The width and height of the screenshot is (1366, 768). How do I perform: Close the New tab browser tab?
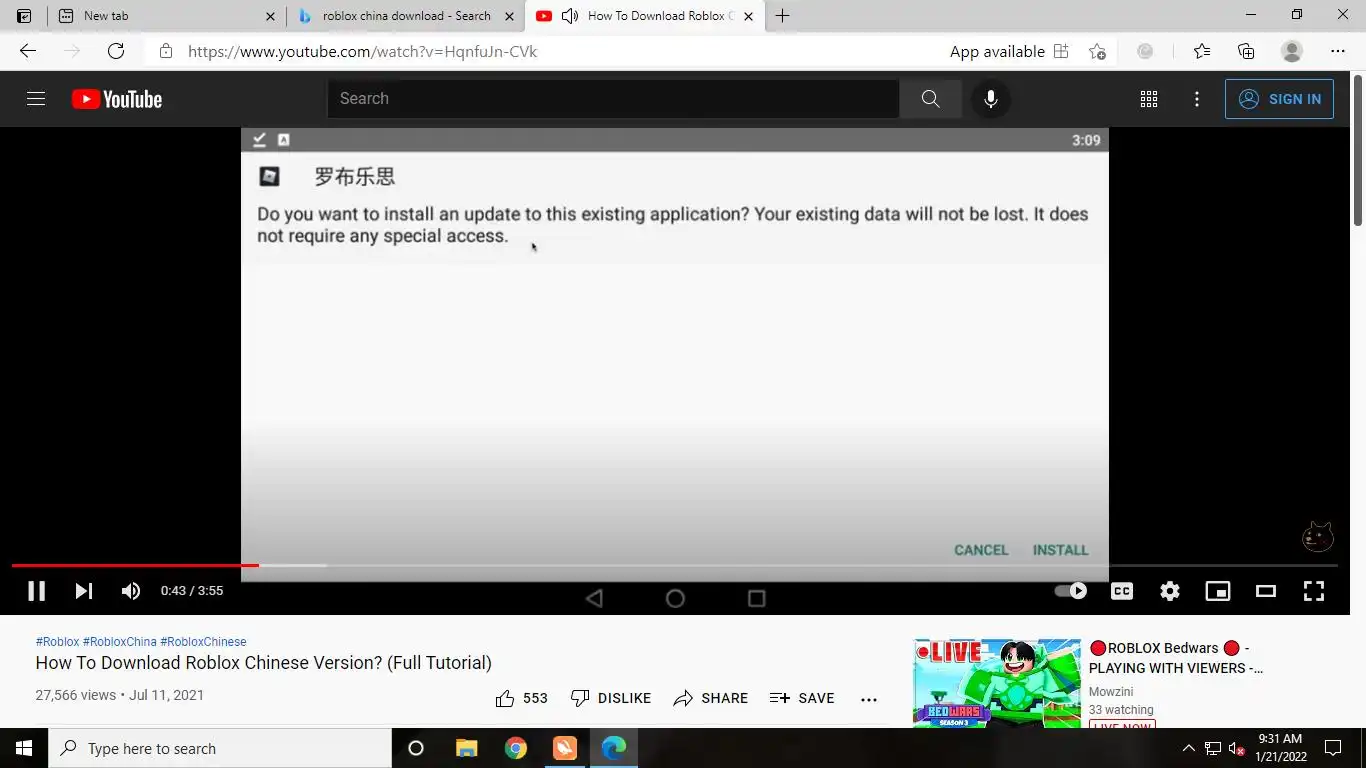[270, 16]
